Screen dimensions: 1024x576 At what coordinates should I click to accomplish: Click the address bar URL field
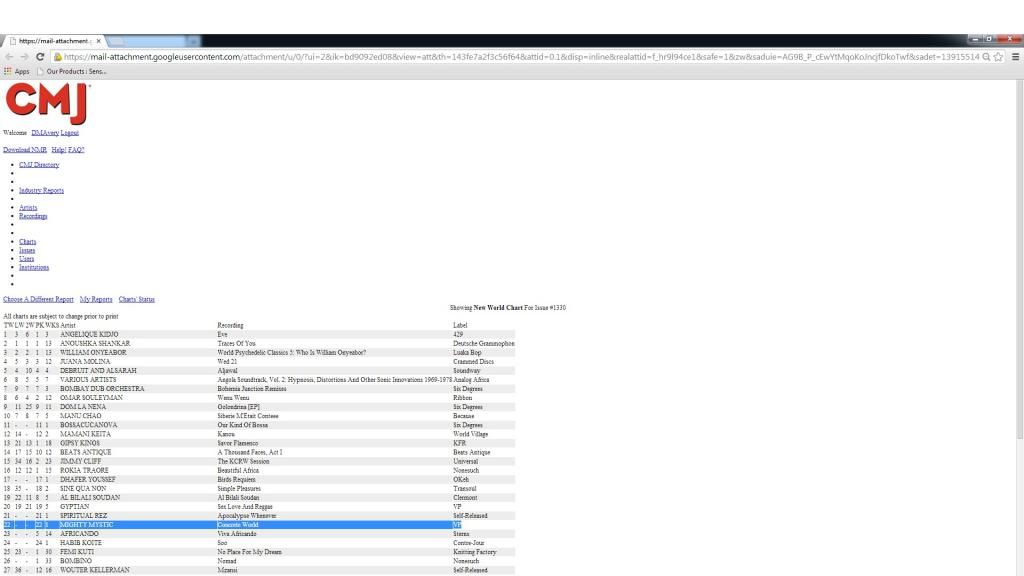pos(521,57)
